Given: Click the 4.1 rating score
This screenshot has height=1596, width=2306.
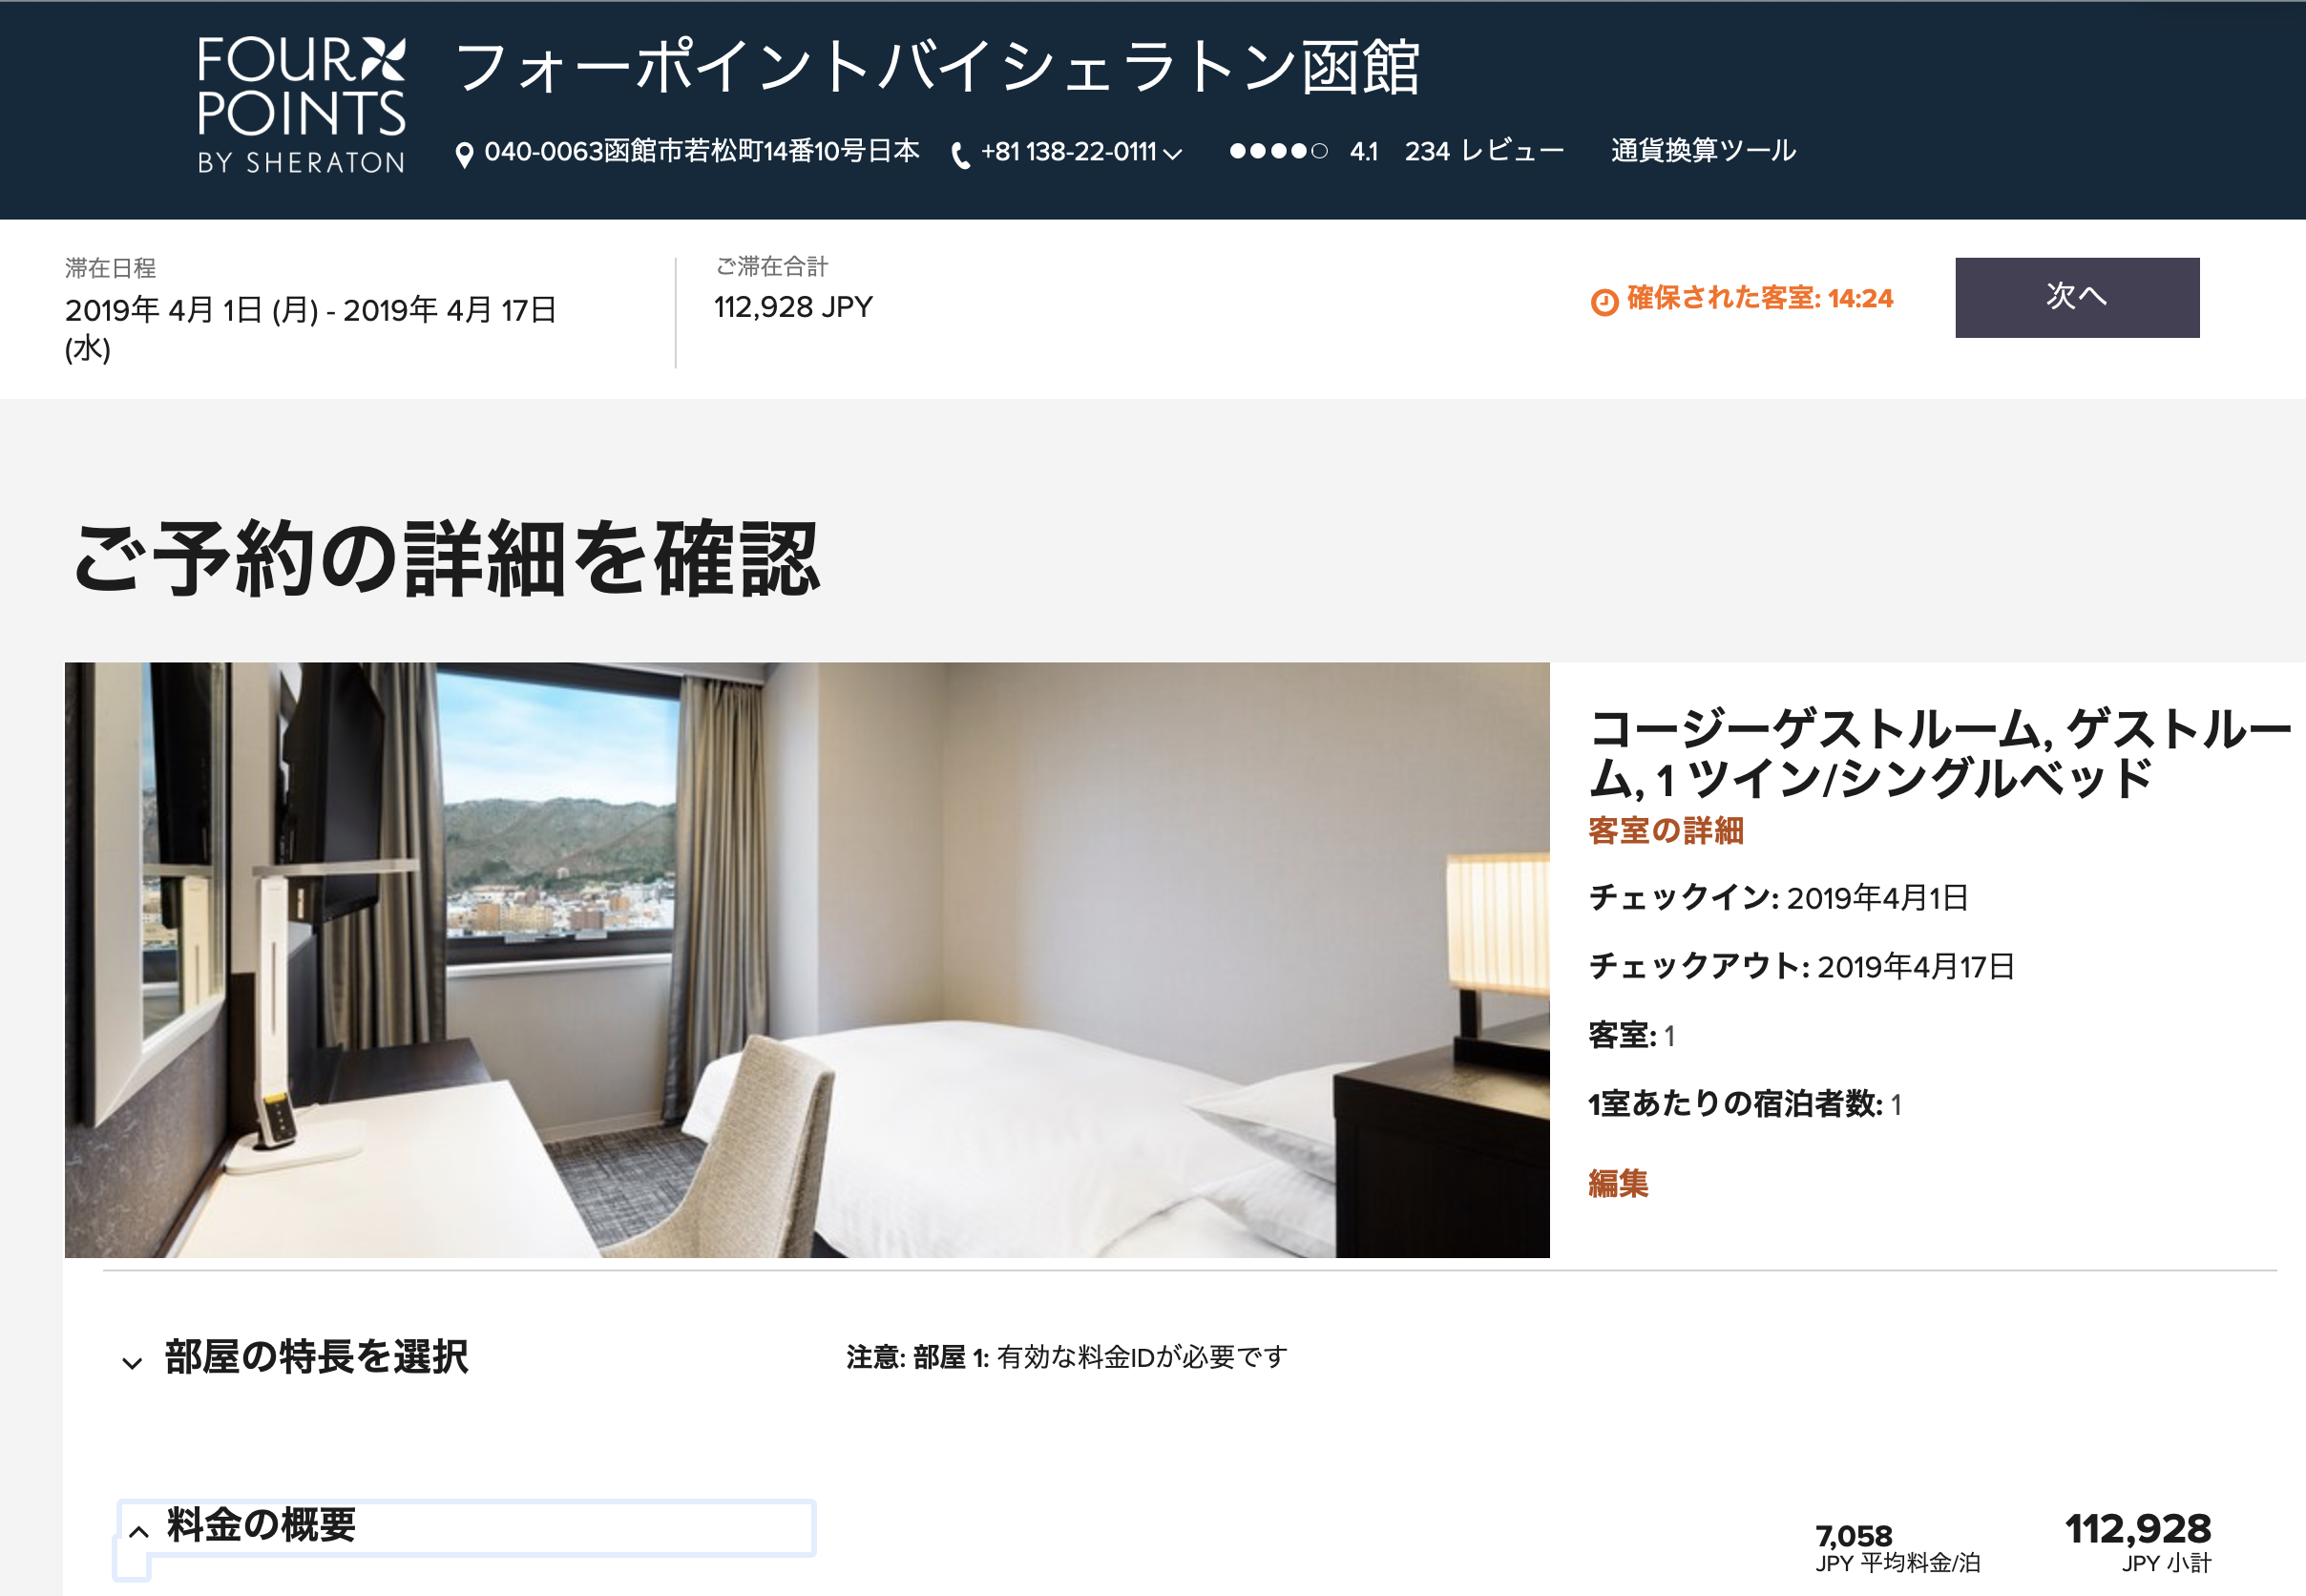Looking at the screenshot, I should pos(1363,152).
